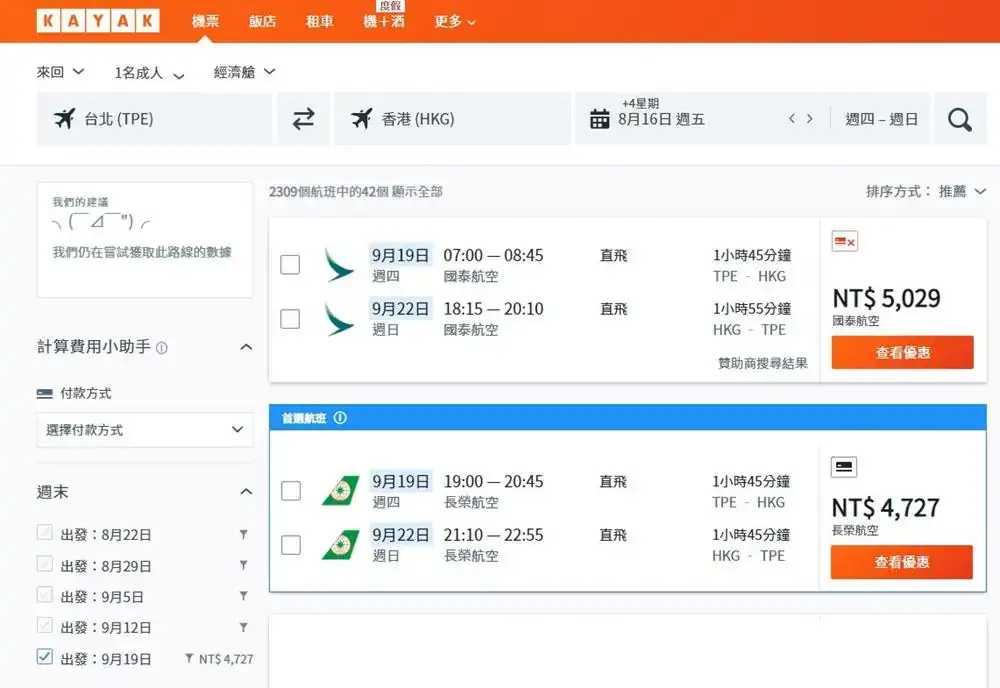This screenshot has height=688, width=1000.
Task: Click the 贊助商搜尋結果 label
Action: (763, 363)
